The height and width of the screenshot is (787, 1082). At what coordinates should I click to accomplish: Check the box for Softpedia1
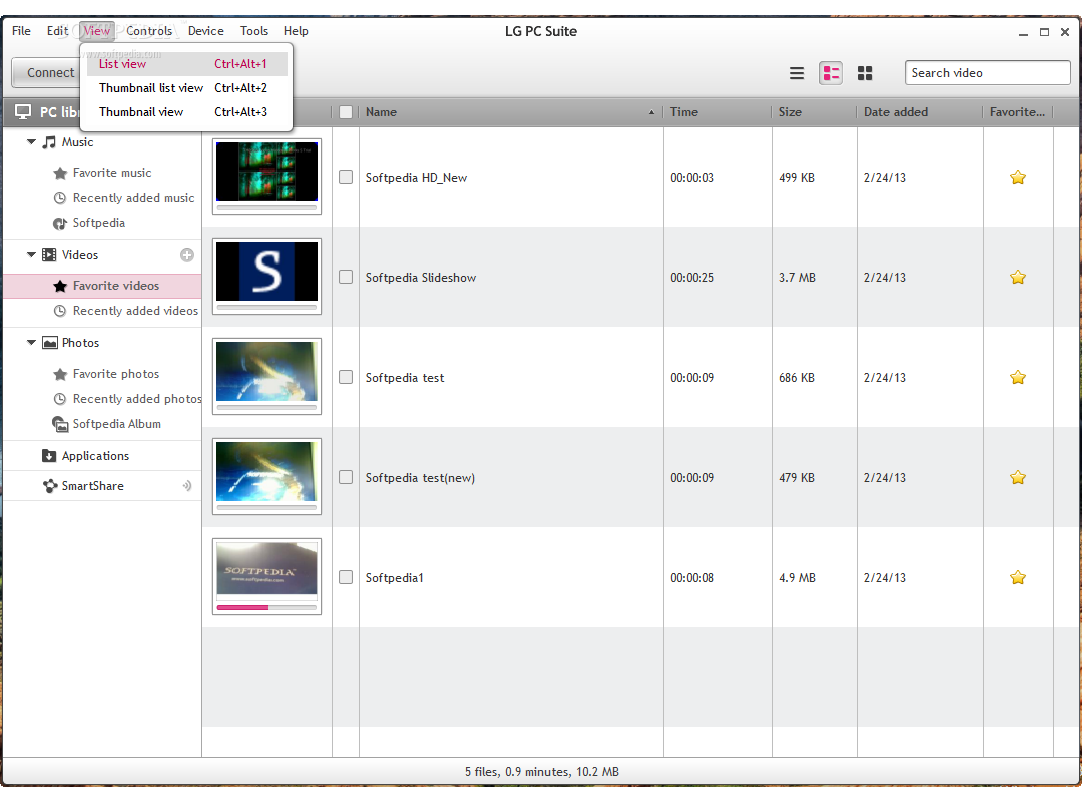click(346, 578)
